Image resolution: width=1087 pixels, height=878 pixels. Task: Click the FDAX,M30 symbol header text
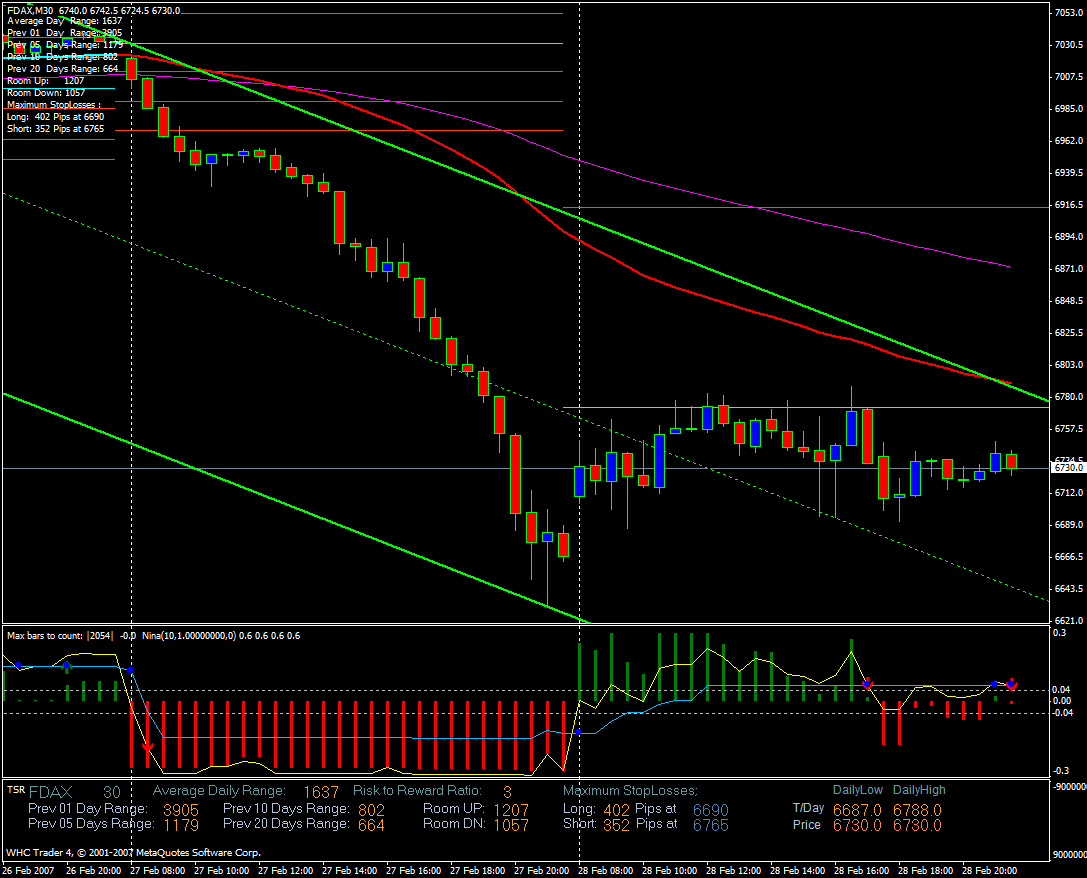point(30,10)
